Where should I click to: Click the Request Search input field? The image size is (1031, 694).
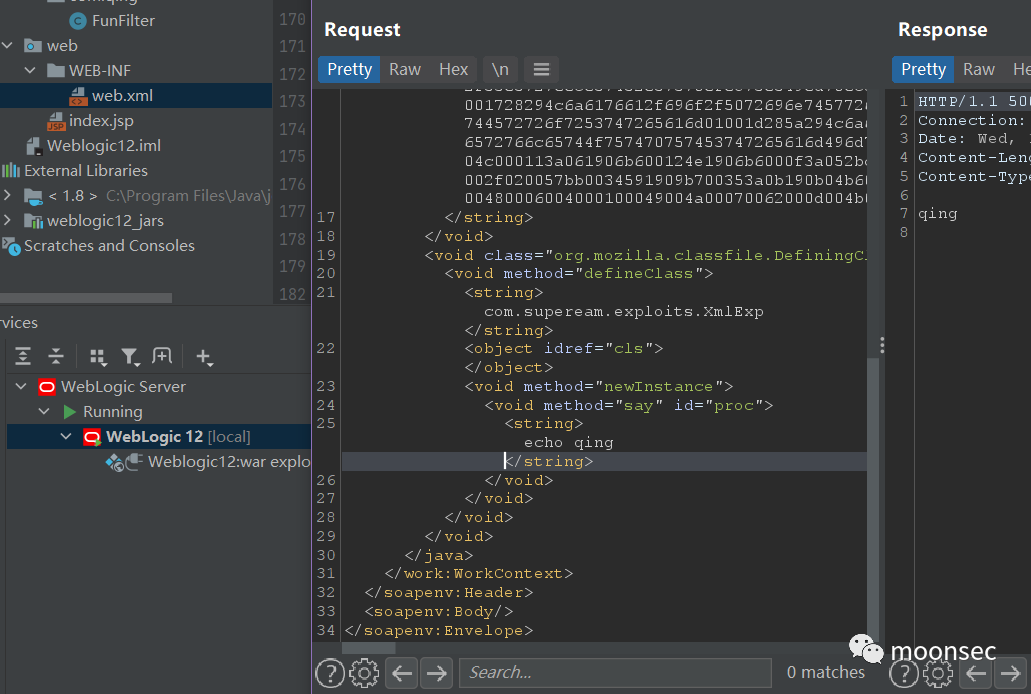tap(615, 673)
